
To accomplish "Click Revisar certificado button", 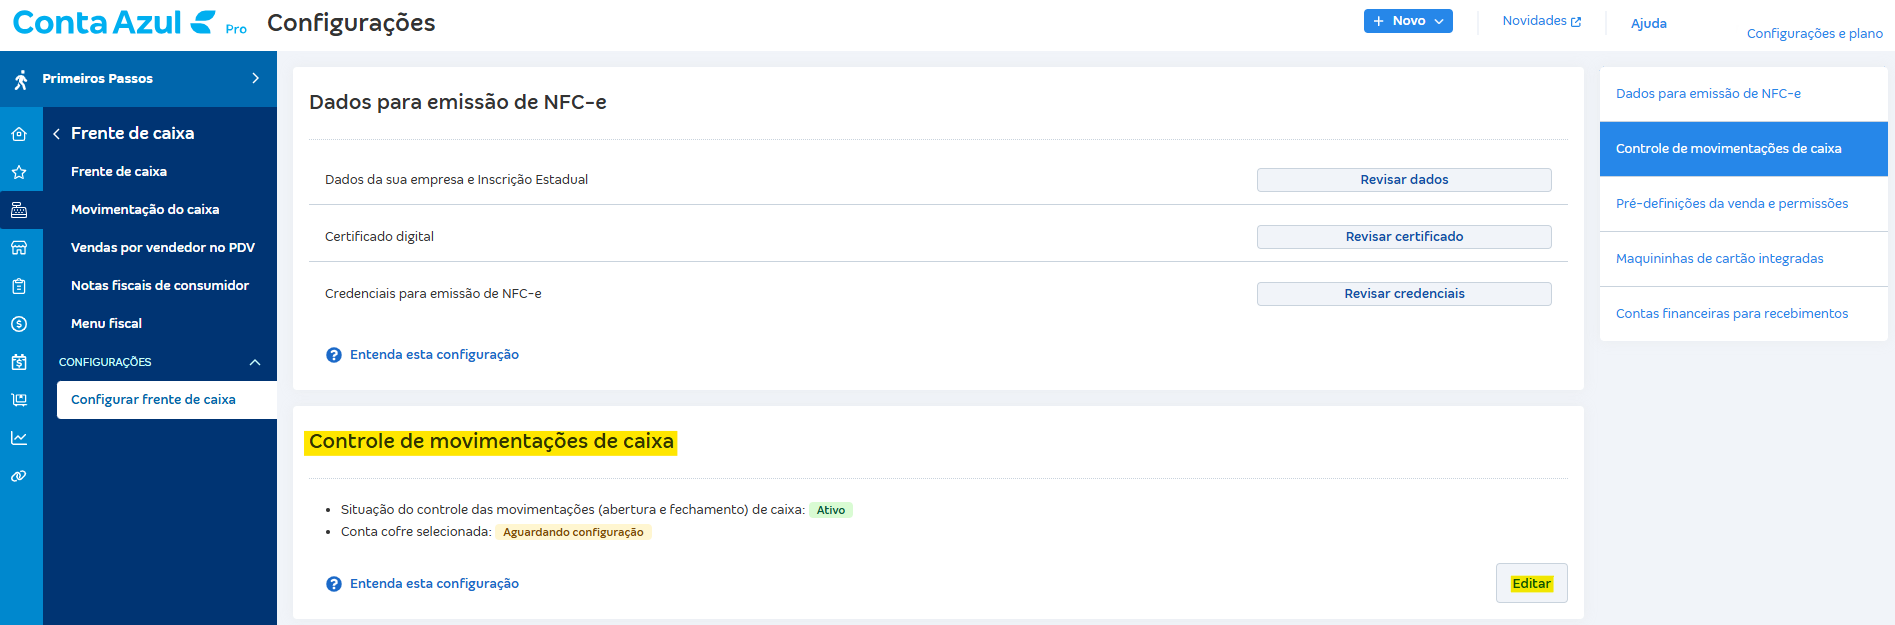I will (1404, 237).
